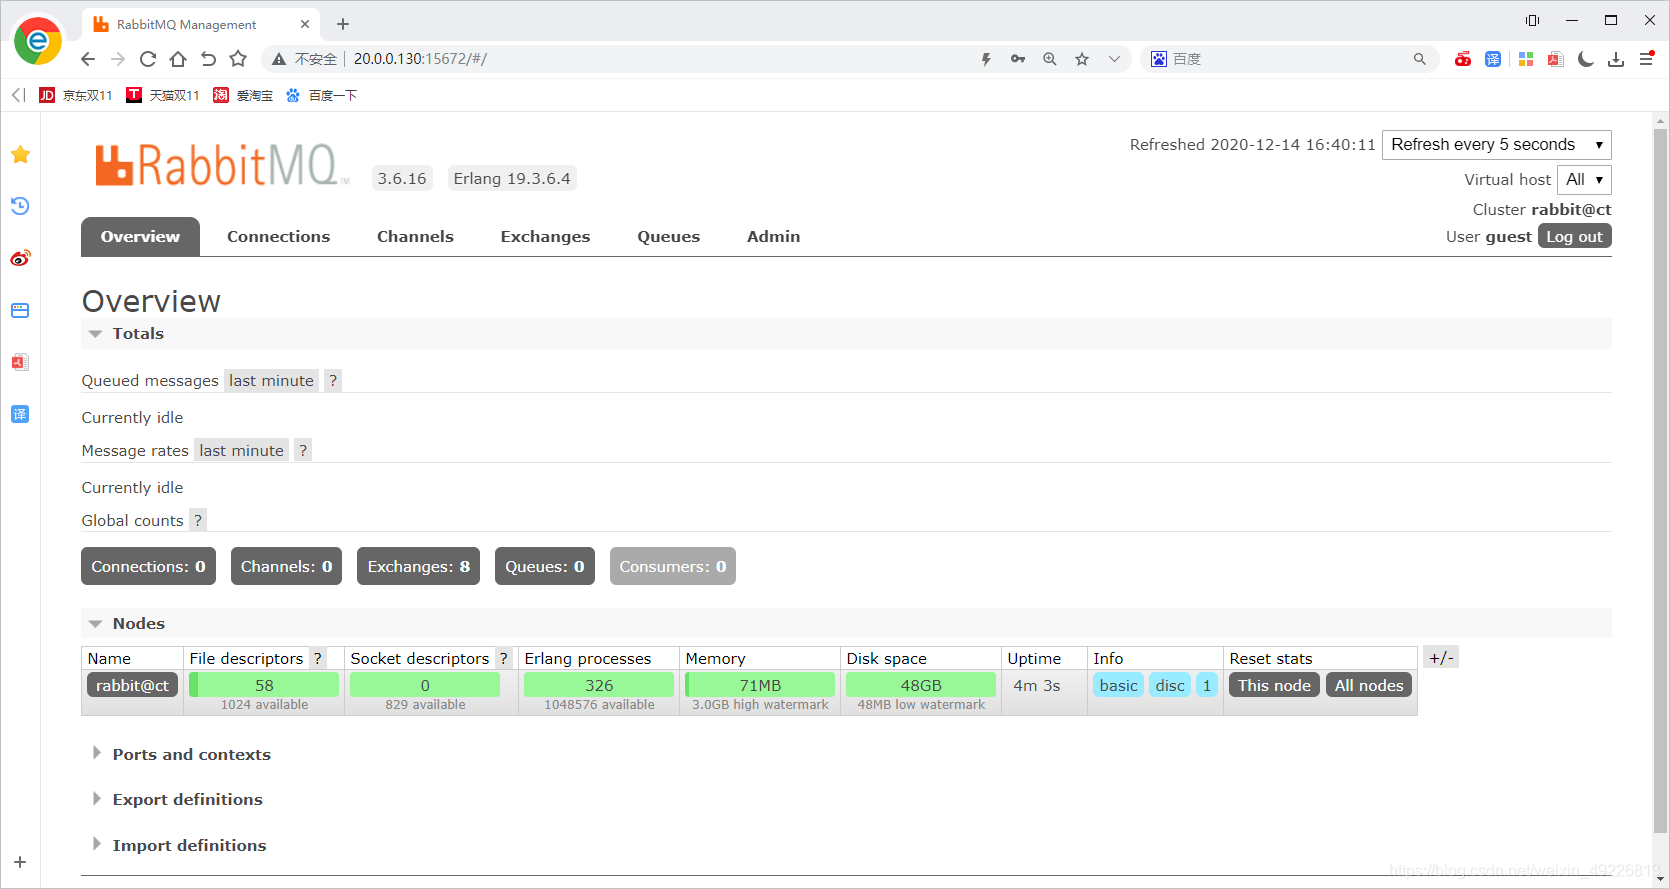
Task: Open sidebar history clock icon
Action: (20, 206)
